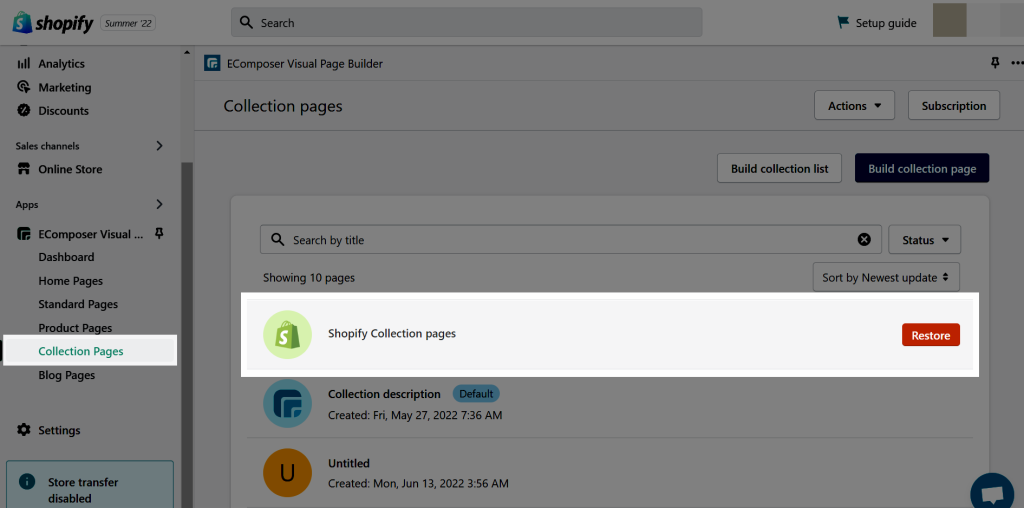Open Product Pages menu item
The width and height of the screenshot is (1024, 508).
point(75,328)
